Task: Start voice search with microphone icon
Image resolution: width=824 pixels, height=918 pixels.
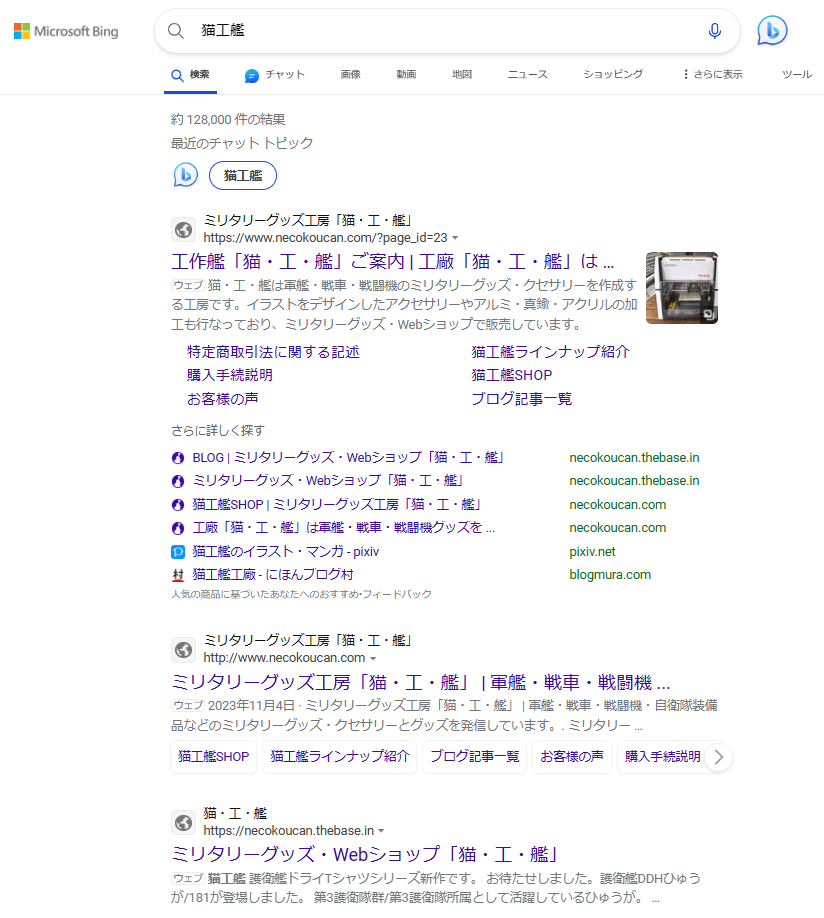Action: pos(714,30)
